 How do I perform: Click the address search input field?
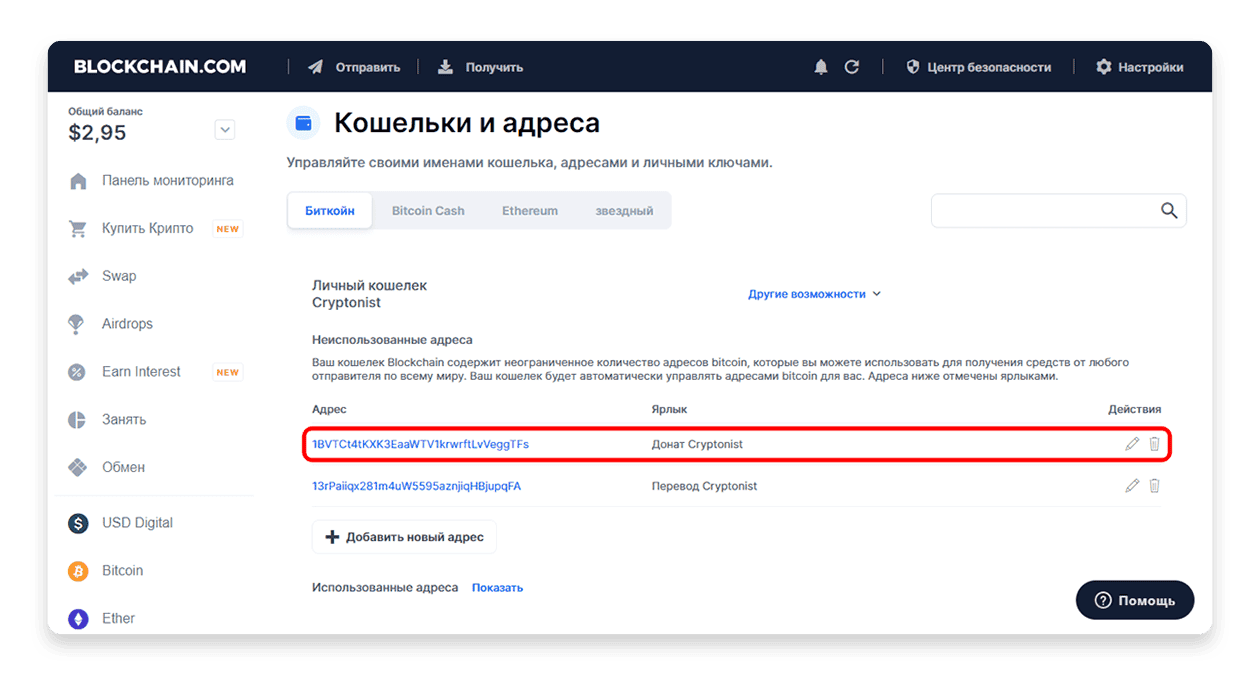(x=1045, y=211)
